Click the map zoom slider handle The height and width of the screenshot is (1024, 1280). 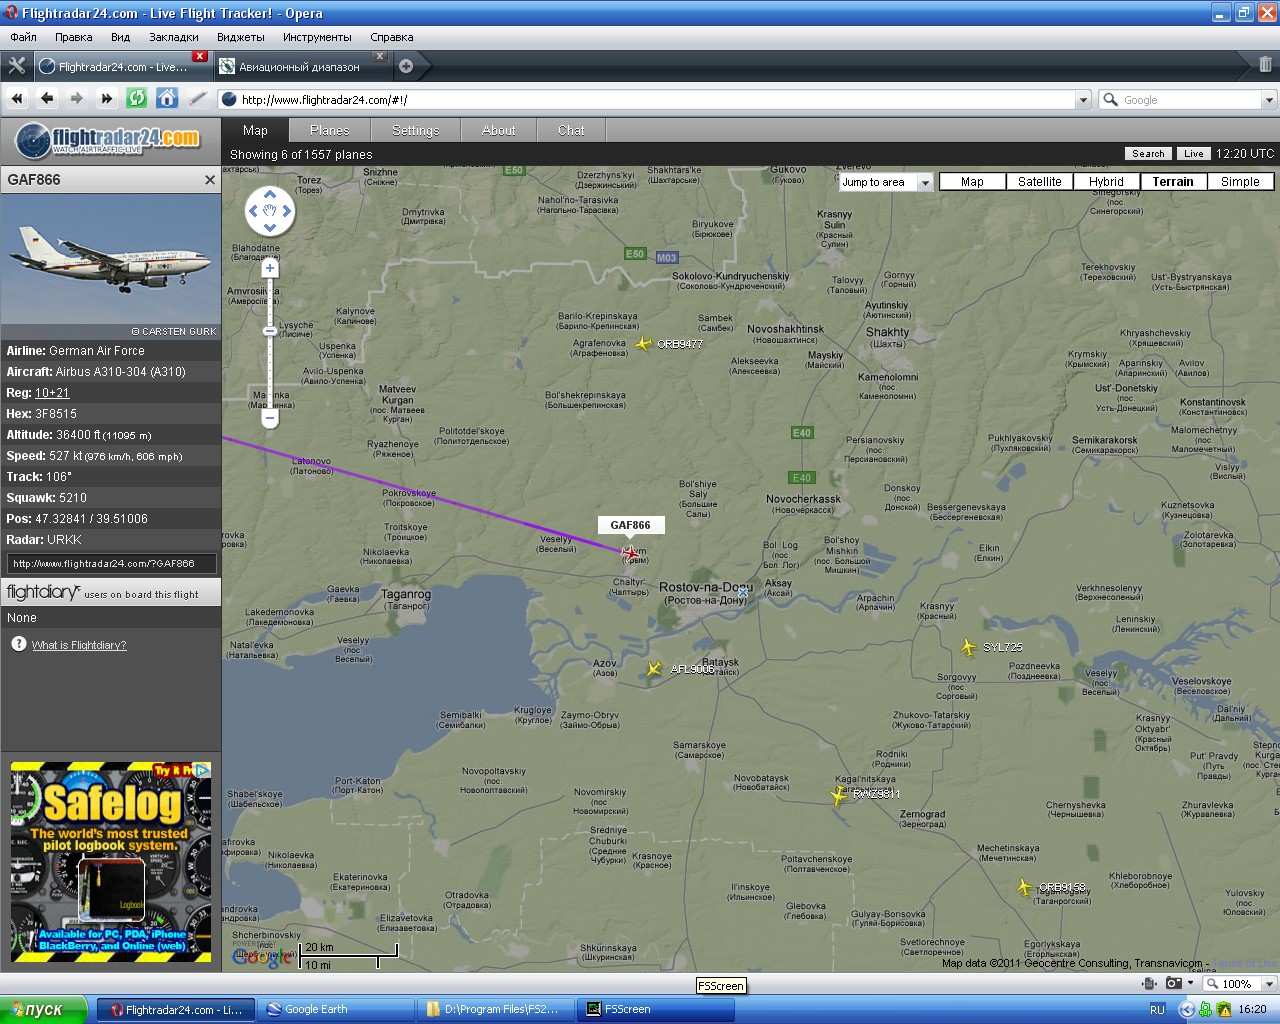point(270,331)
